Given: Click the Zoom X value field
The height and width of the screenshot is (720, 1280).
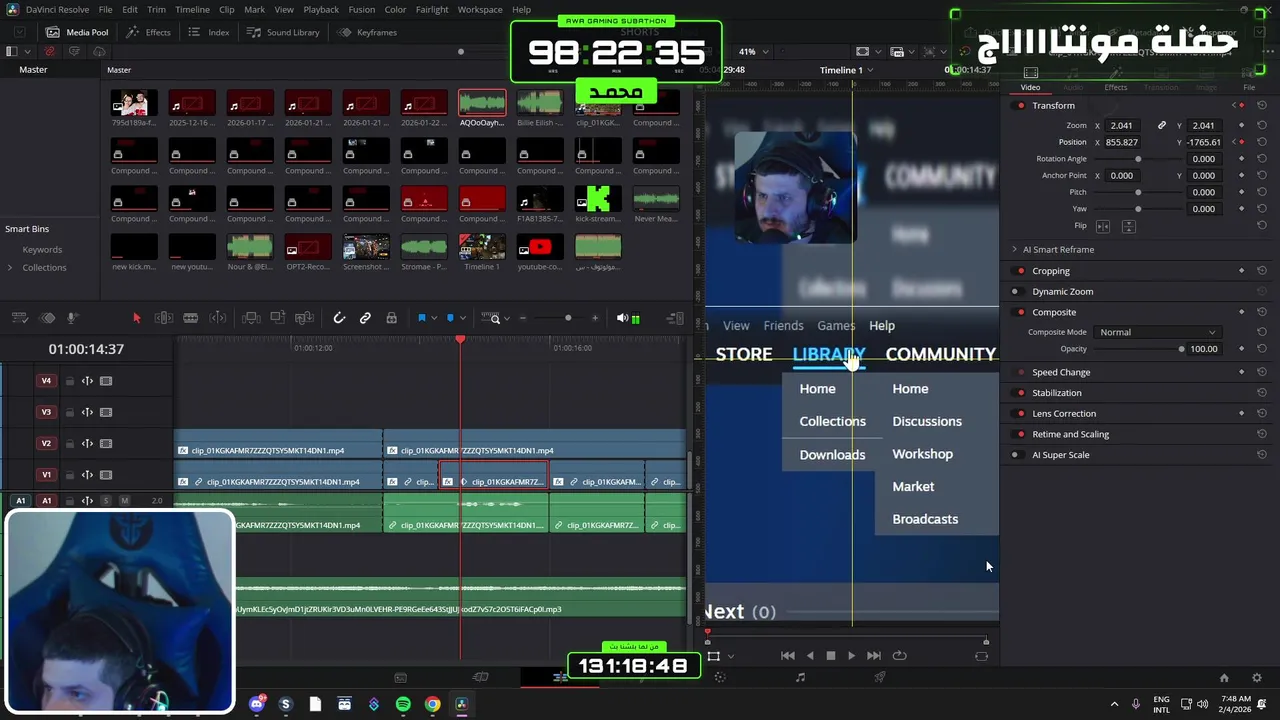Looking at the screenshot, I should [1123, 125].
